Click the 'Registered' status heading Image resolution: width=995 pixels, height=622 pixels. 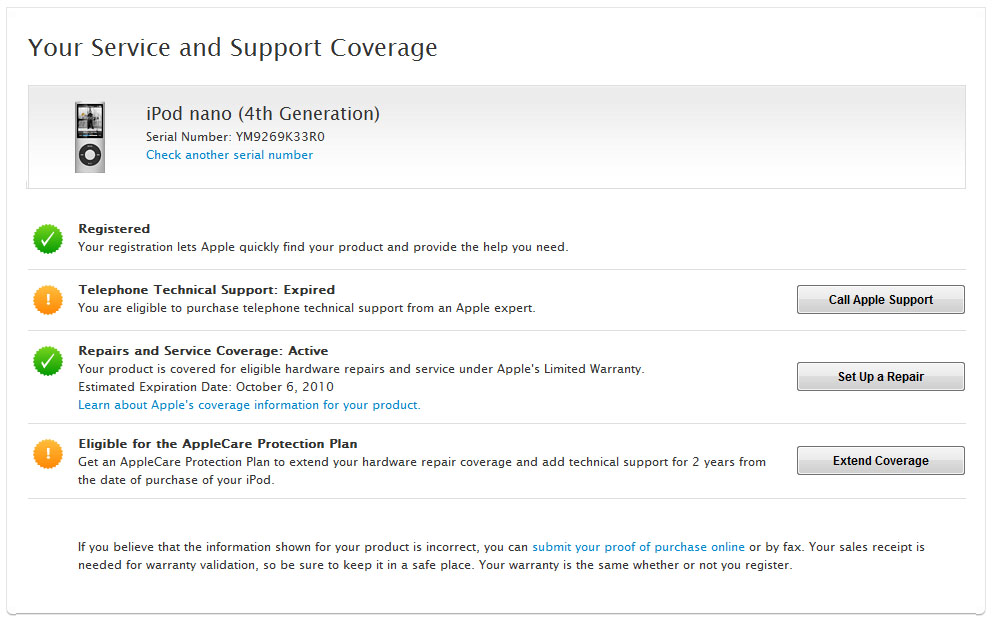[114, 228]
